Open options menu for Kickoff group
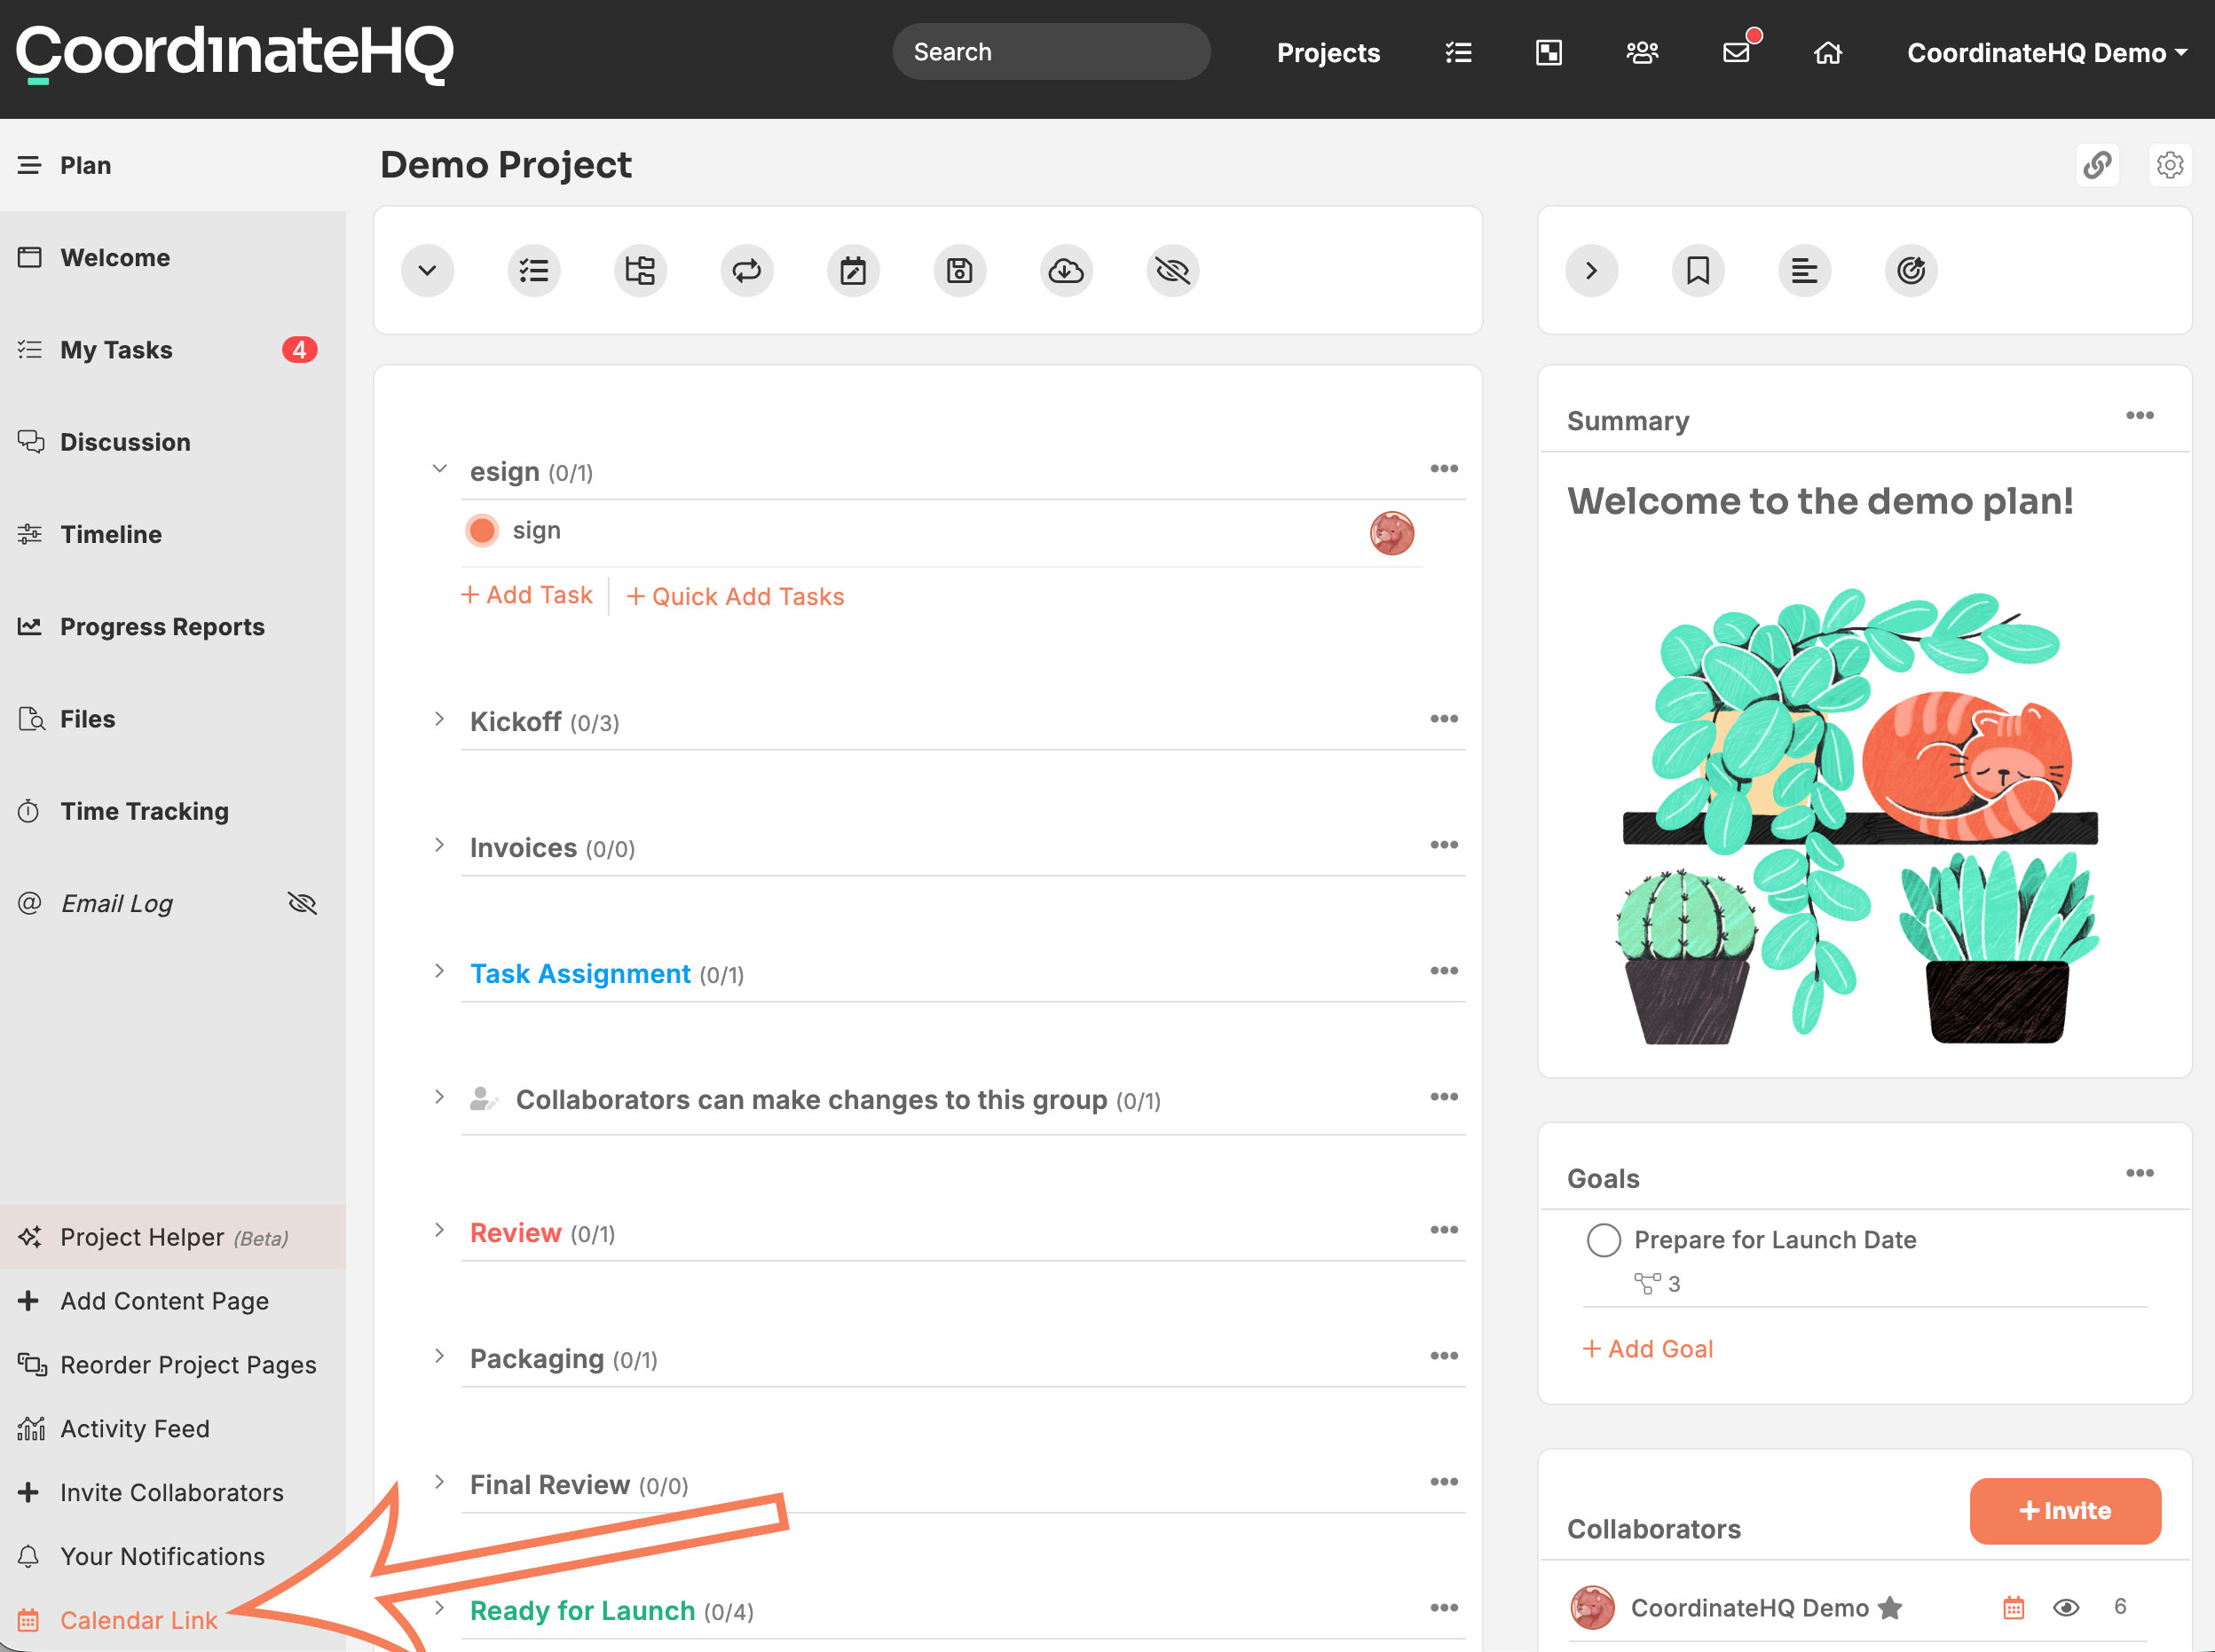 click(1444, 719)
